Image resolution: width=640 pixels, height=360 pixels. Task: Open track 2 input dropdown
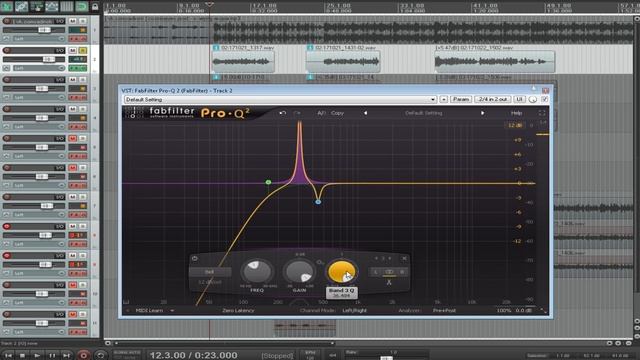[x=39, y=68]
